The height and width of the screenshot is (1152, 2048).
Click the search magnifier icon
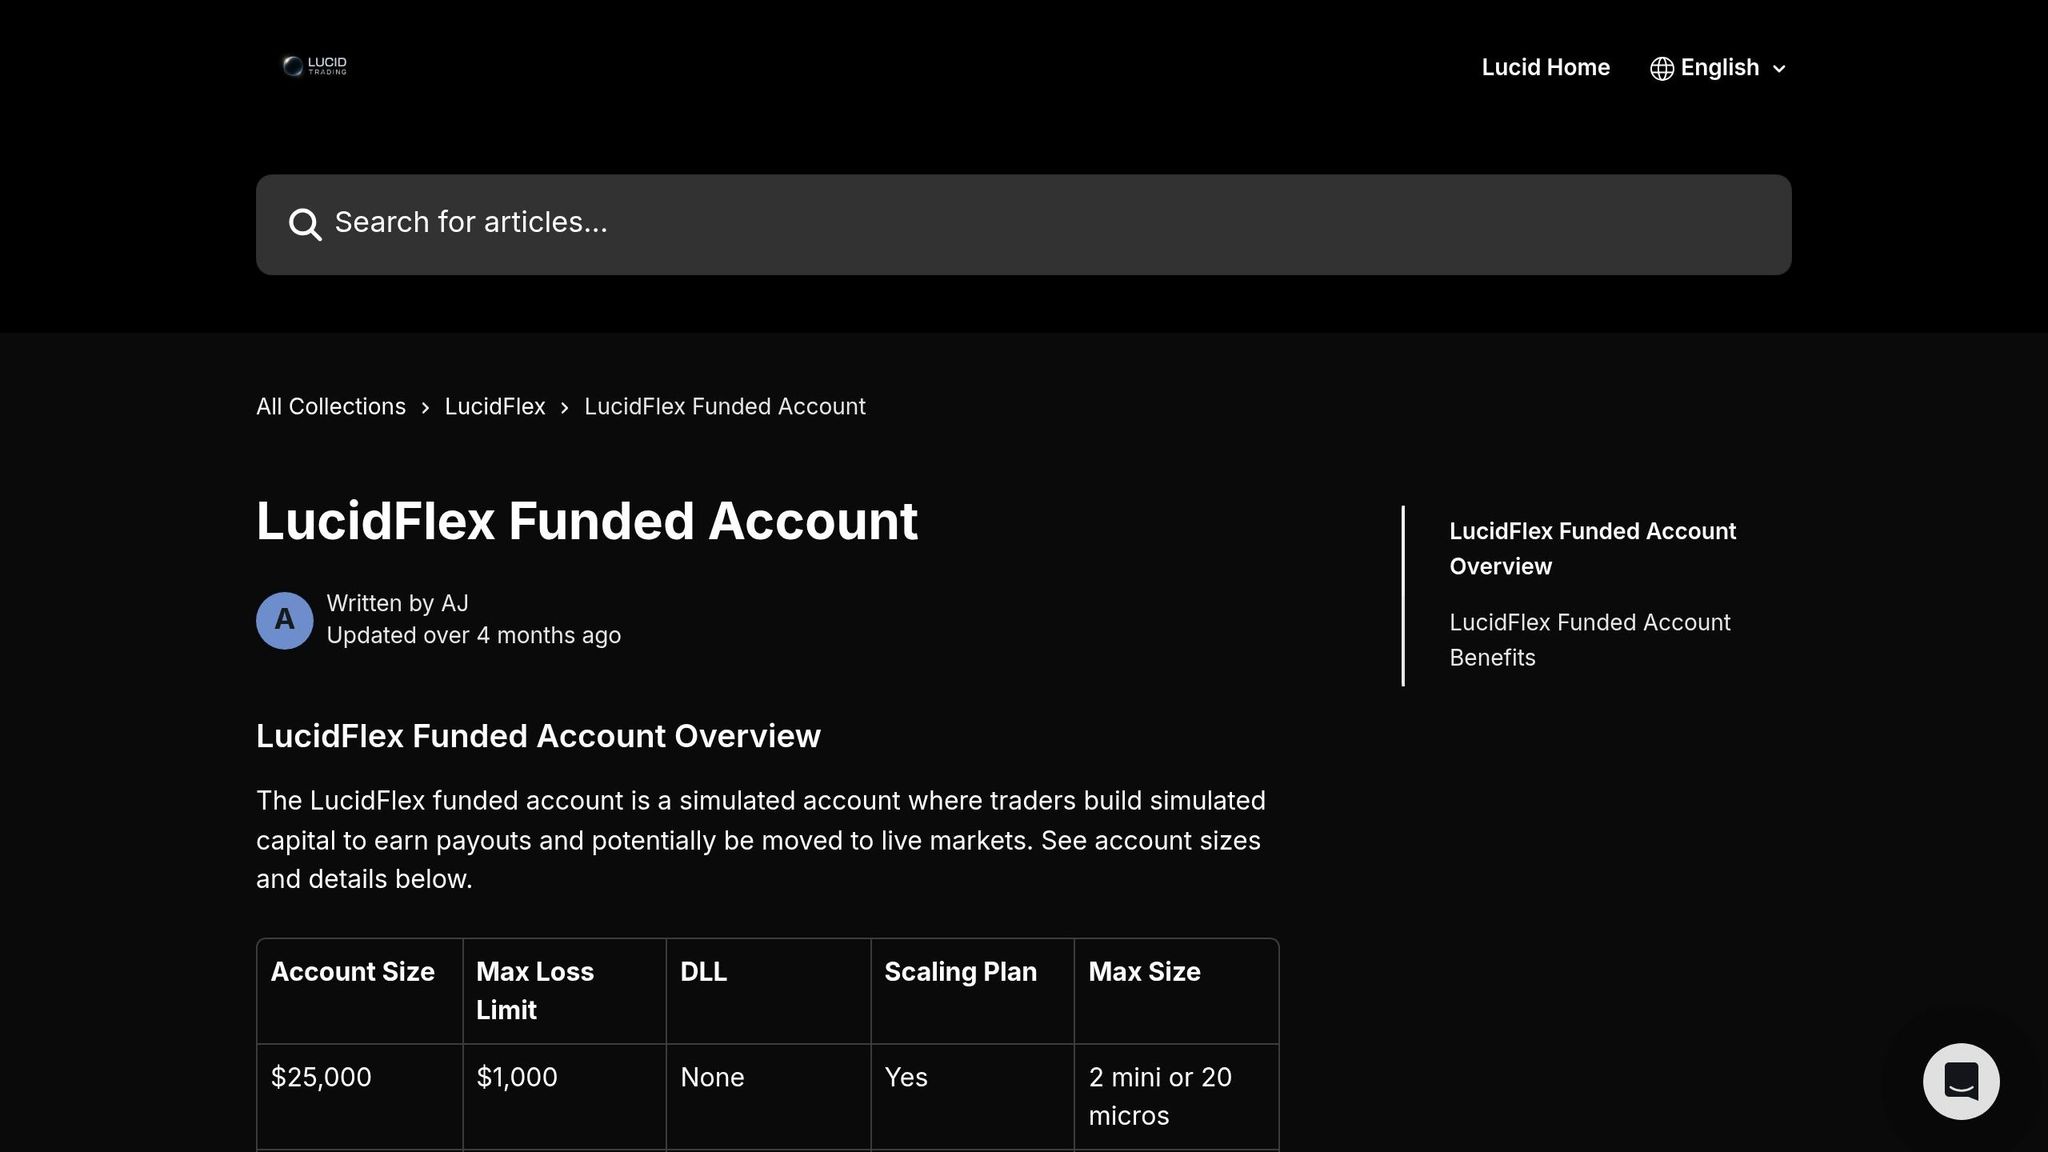[x=305, y=224]
